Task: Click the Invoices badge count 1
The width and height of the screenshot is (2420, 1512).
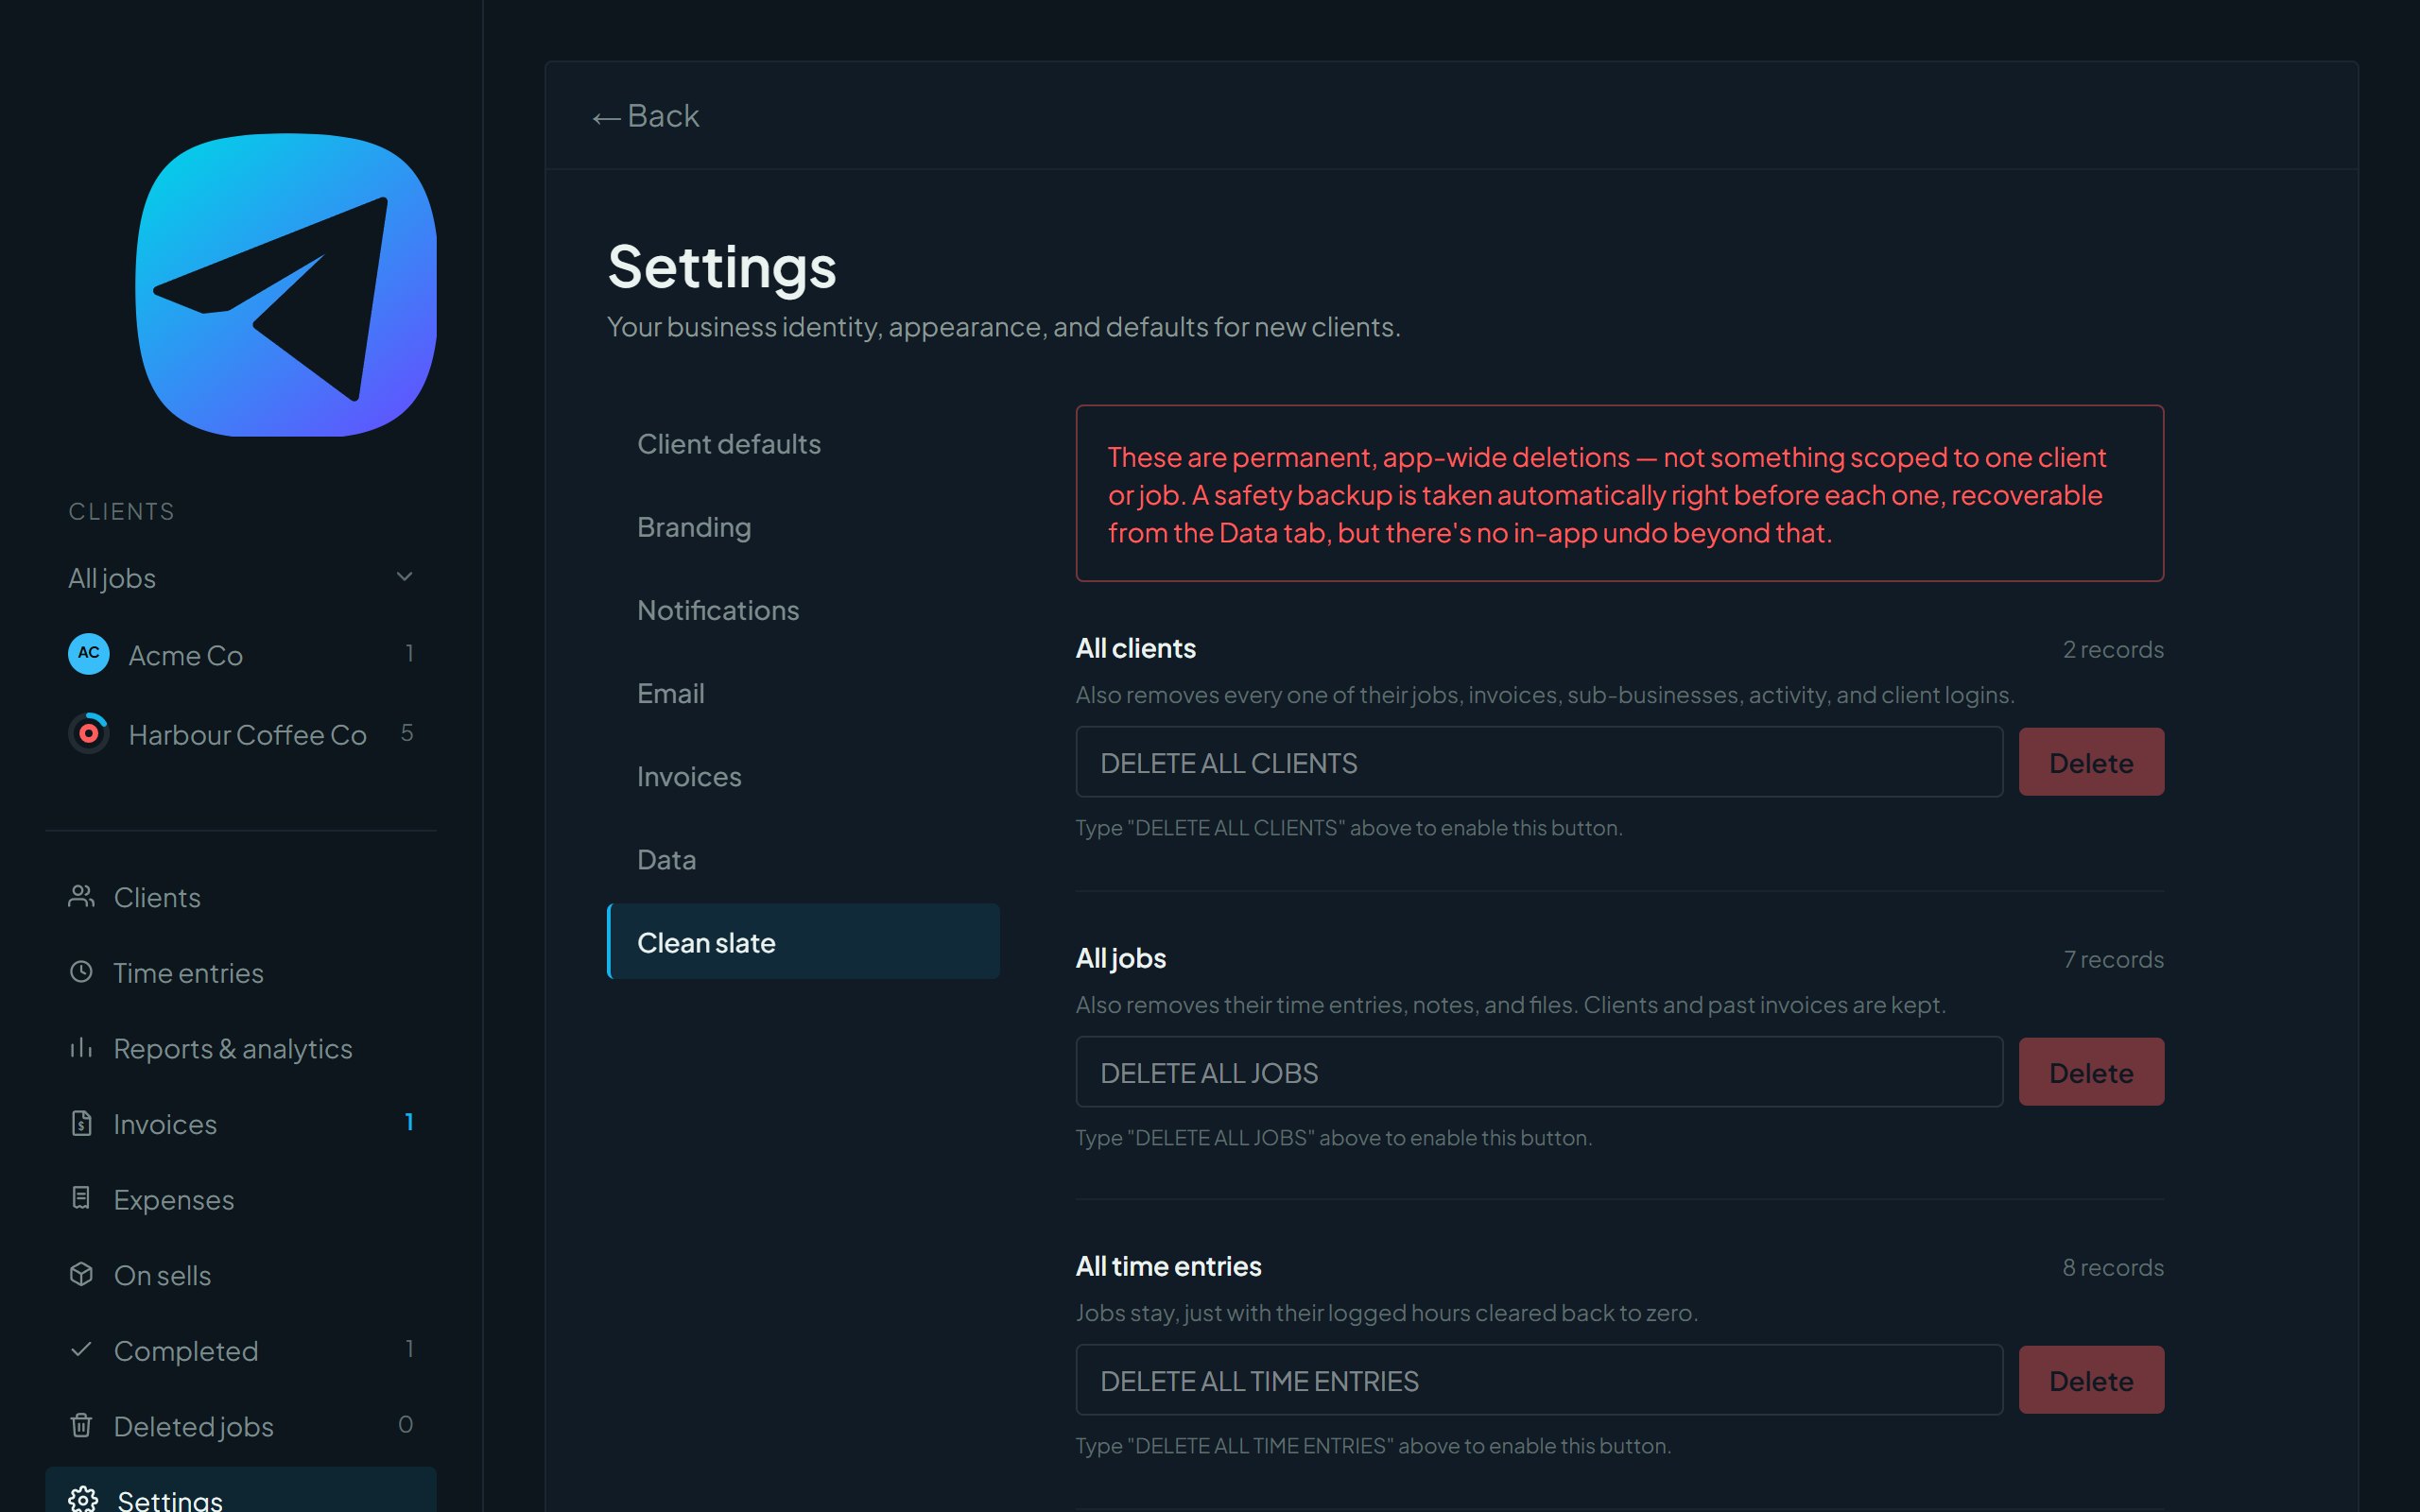Action: point(409,1122)
